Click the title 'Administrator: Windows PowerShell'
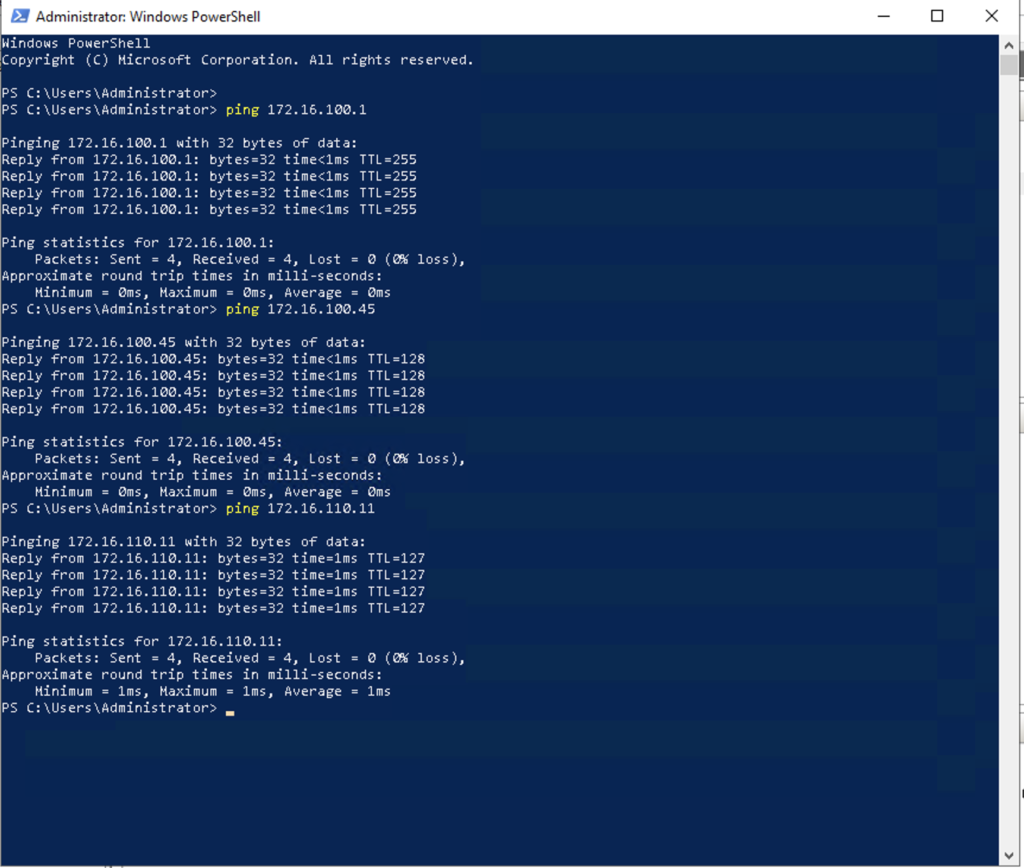1024x868 pixels. tap(148, 17)
